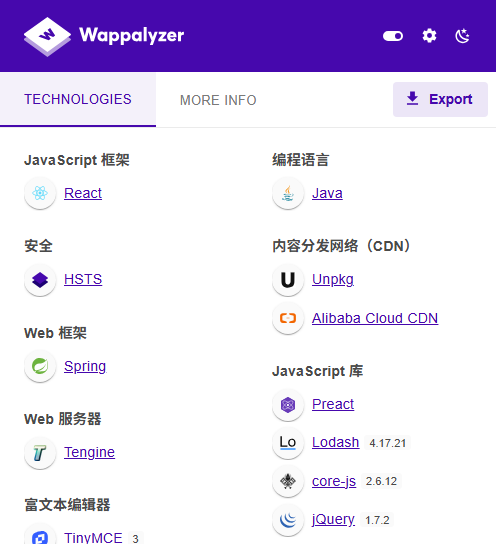Click the core-js version 2.6.12 badge
Image resolution: width=496 pixels, height=544 pixels.
(381, 481)
